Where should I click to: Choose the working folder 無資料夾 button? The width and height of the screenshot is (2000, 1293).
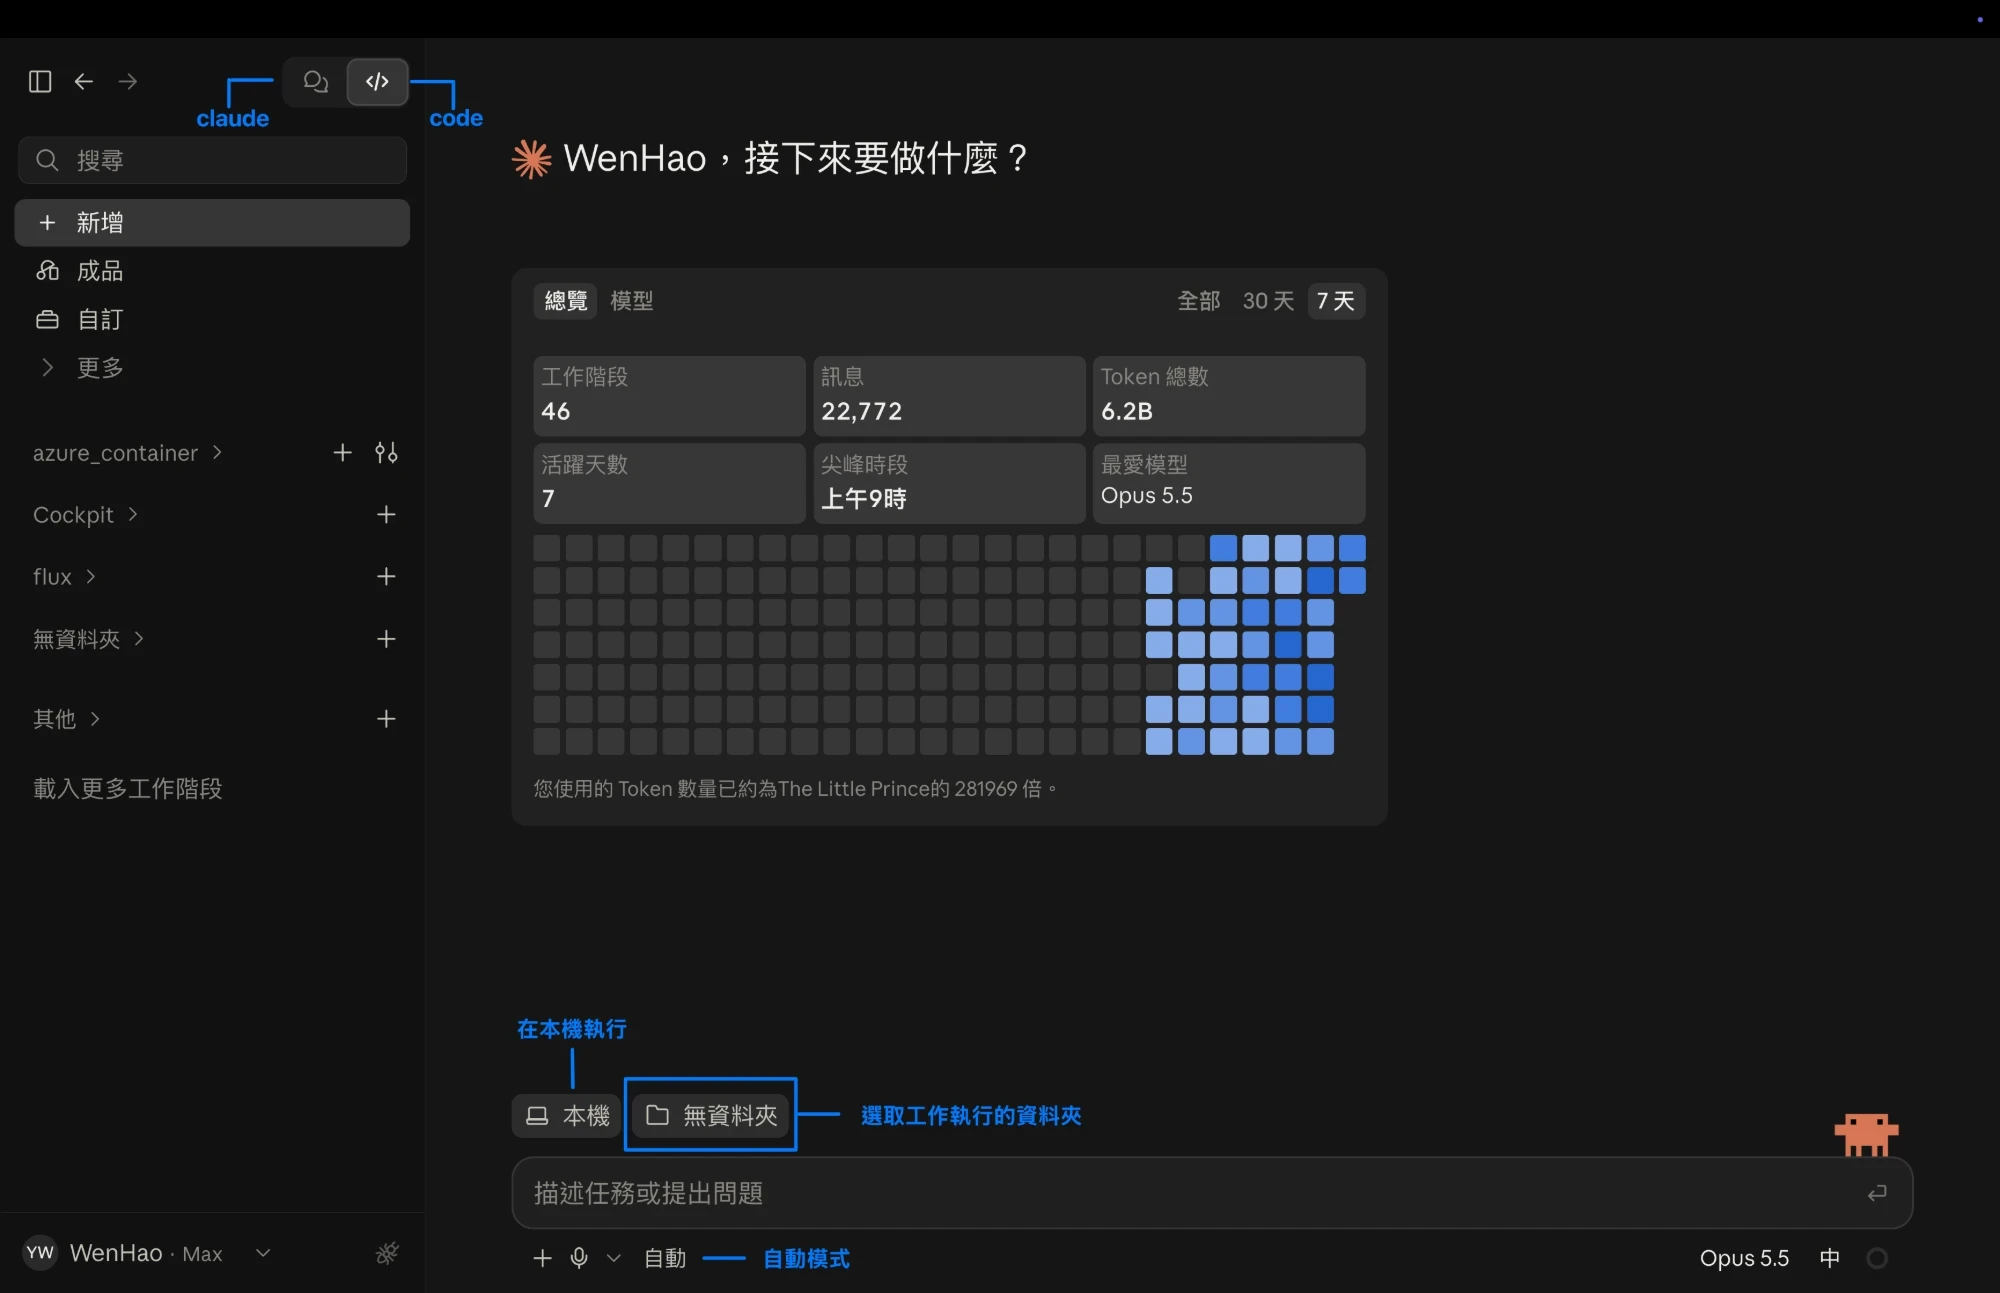[711, 1116]
